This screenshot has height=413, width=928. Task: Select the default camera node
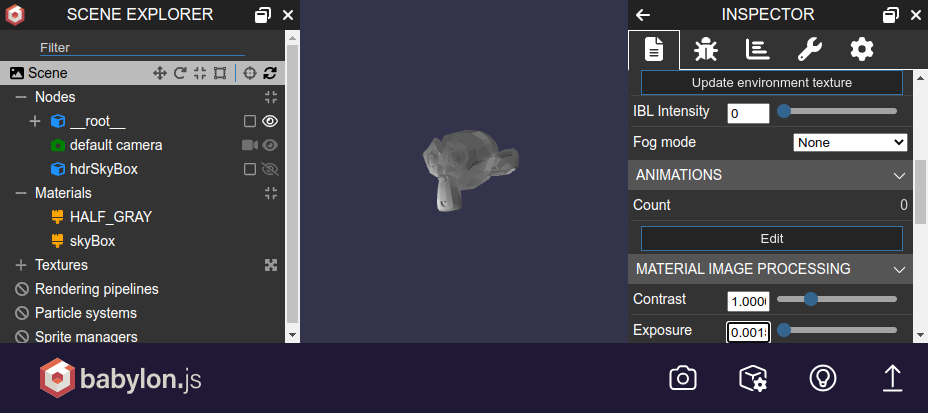[x=116, y=146]
